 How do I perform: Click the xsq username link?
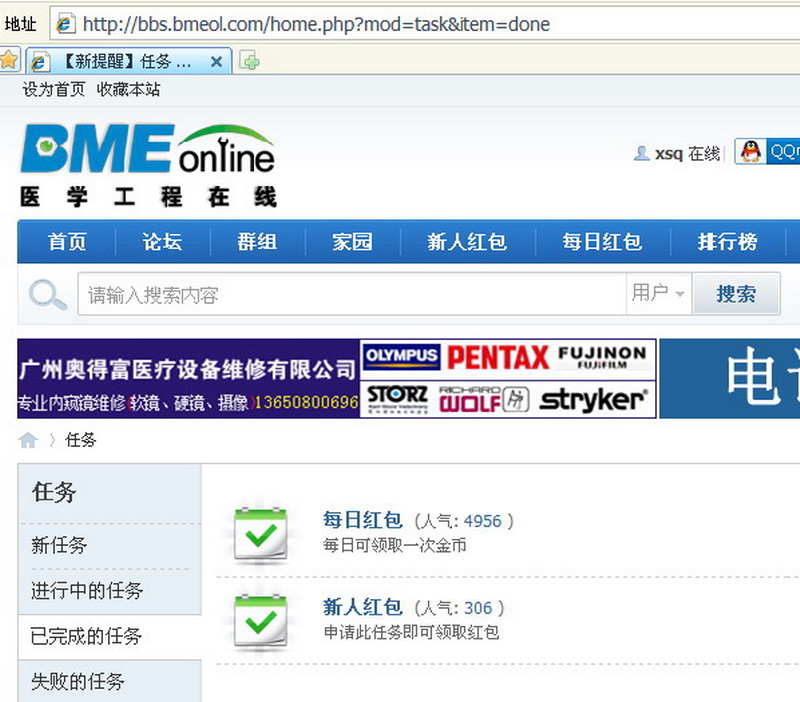tap(668, 154)
